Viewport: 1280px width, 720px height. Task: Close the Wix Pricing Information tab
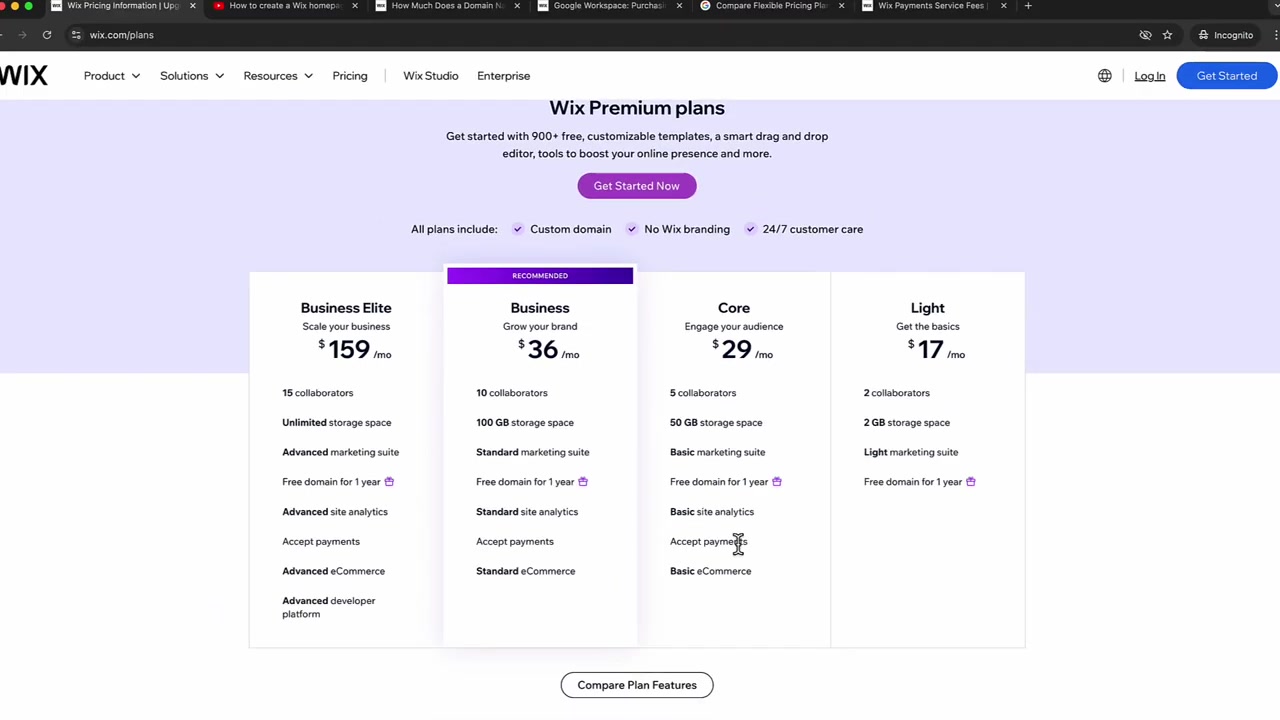[192, 6]
